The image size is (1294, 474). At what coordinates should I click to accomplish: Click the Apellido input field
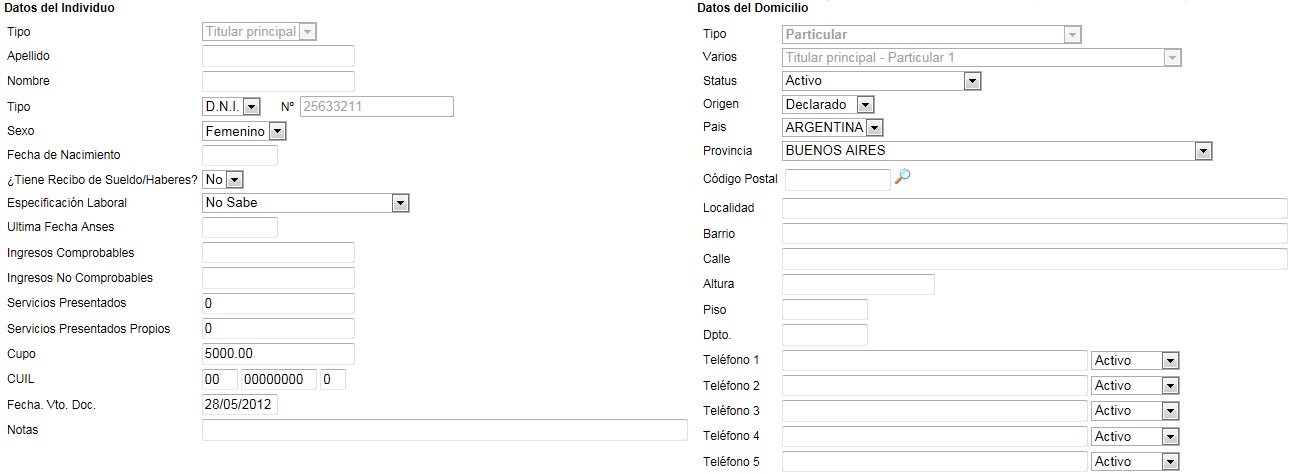tap(278, 56)
